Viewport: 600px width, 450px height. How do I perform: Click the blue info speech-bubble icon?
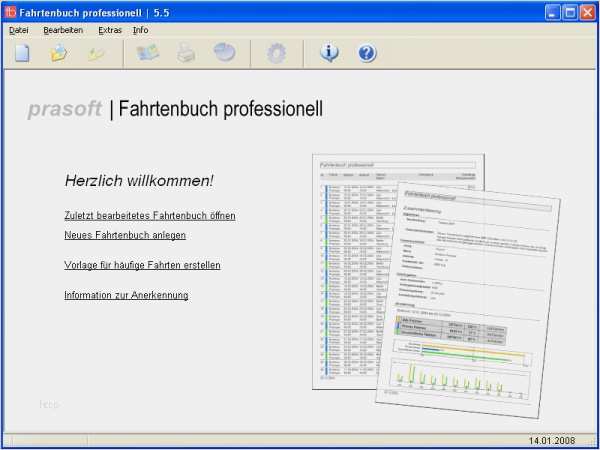click(x=330, y=54)
